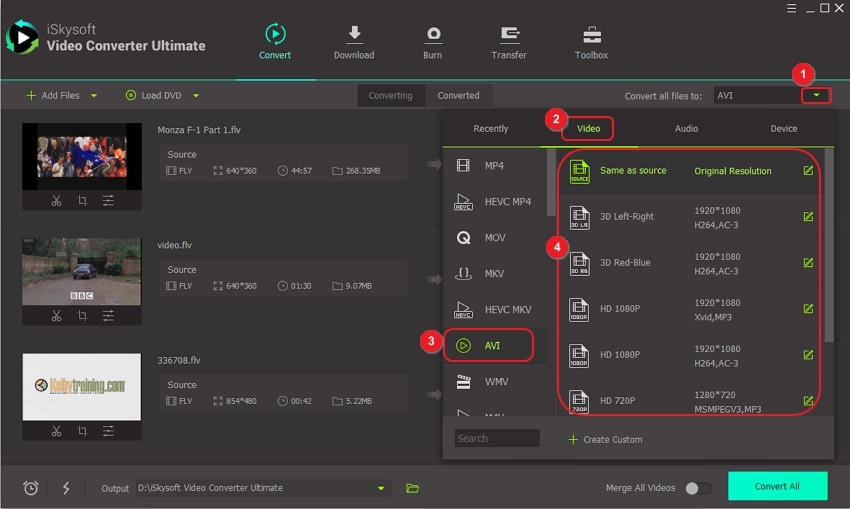Viewport: 850px width, 509px height.
Task: Open the Monza F-1 Part 1.flv thumbnail
Action: coord(81,157)
